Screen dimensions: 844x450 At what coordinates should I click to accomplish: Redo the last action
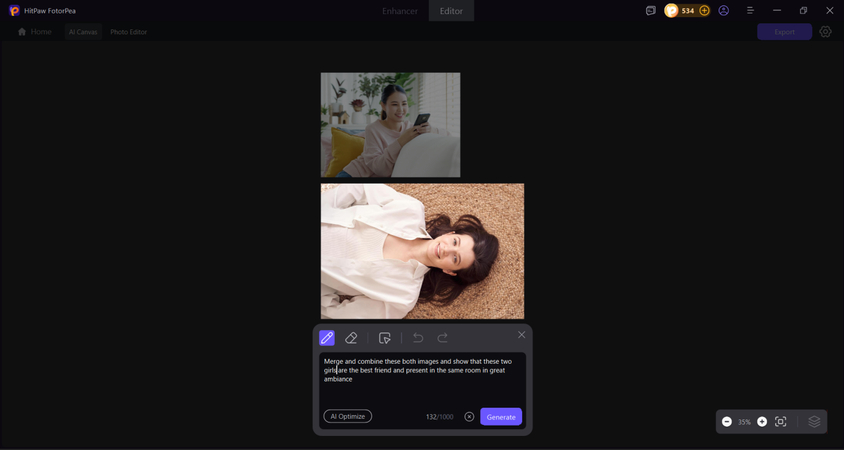(442, 338)
